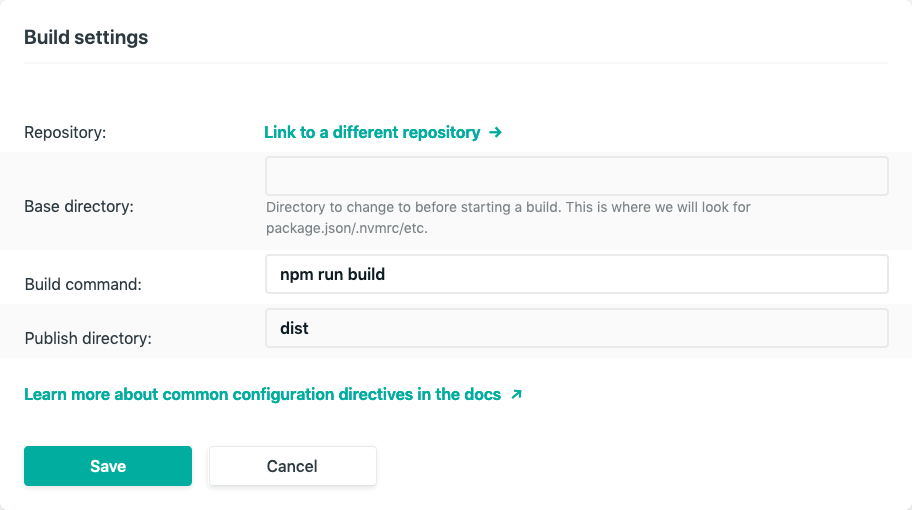912x510 pixels.
Task: Select the Build settings heading text
Action: click(x=86, y=37)
